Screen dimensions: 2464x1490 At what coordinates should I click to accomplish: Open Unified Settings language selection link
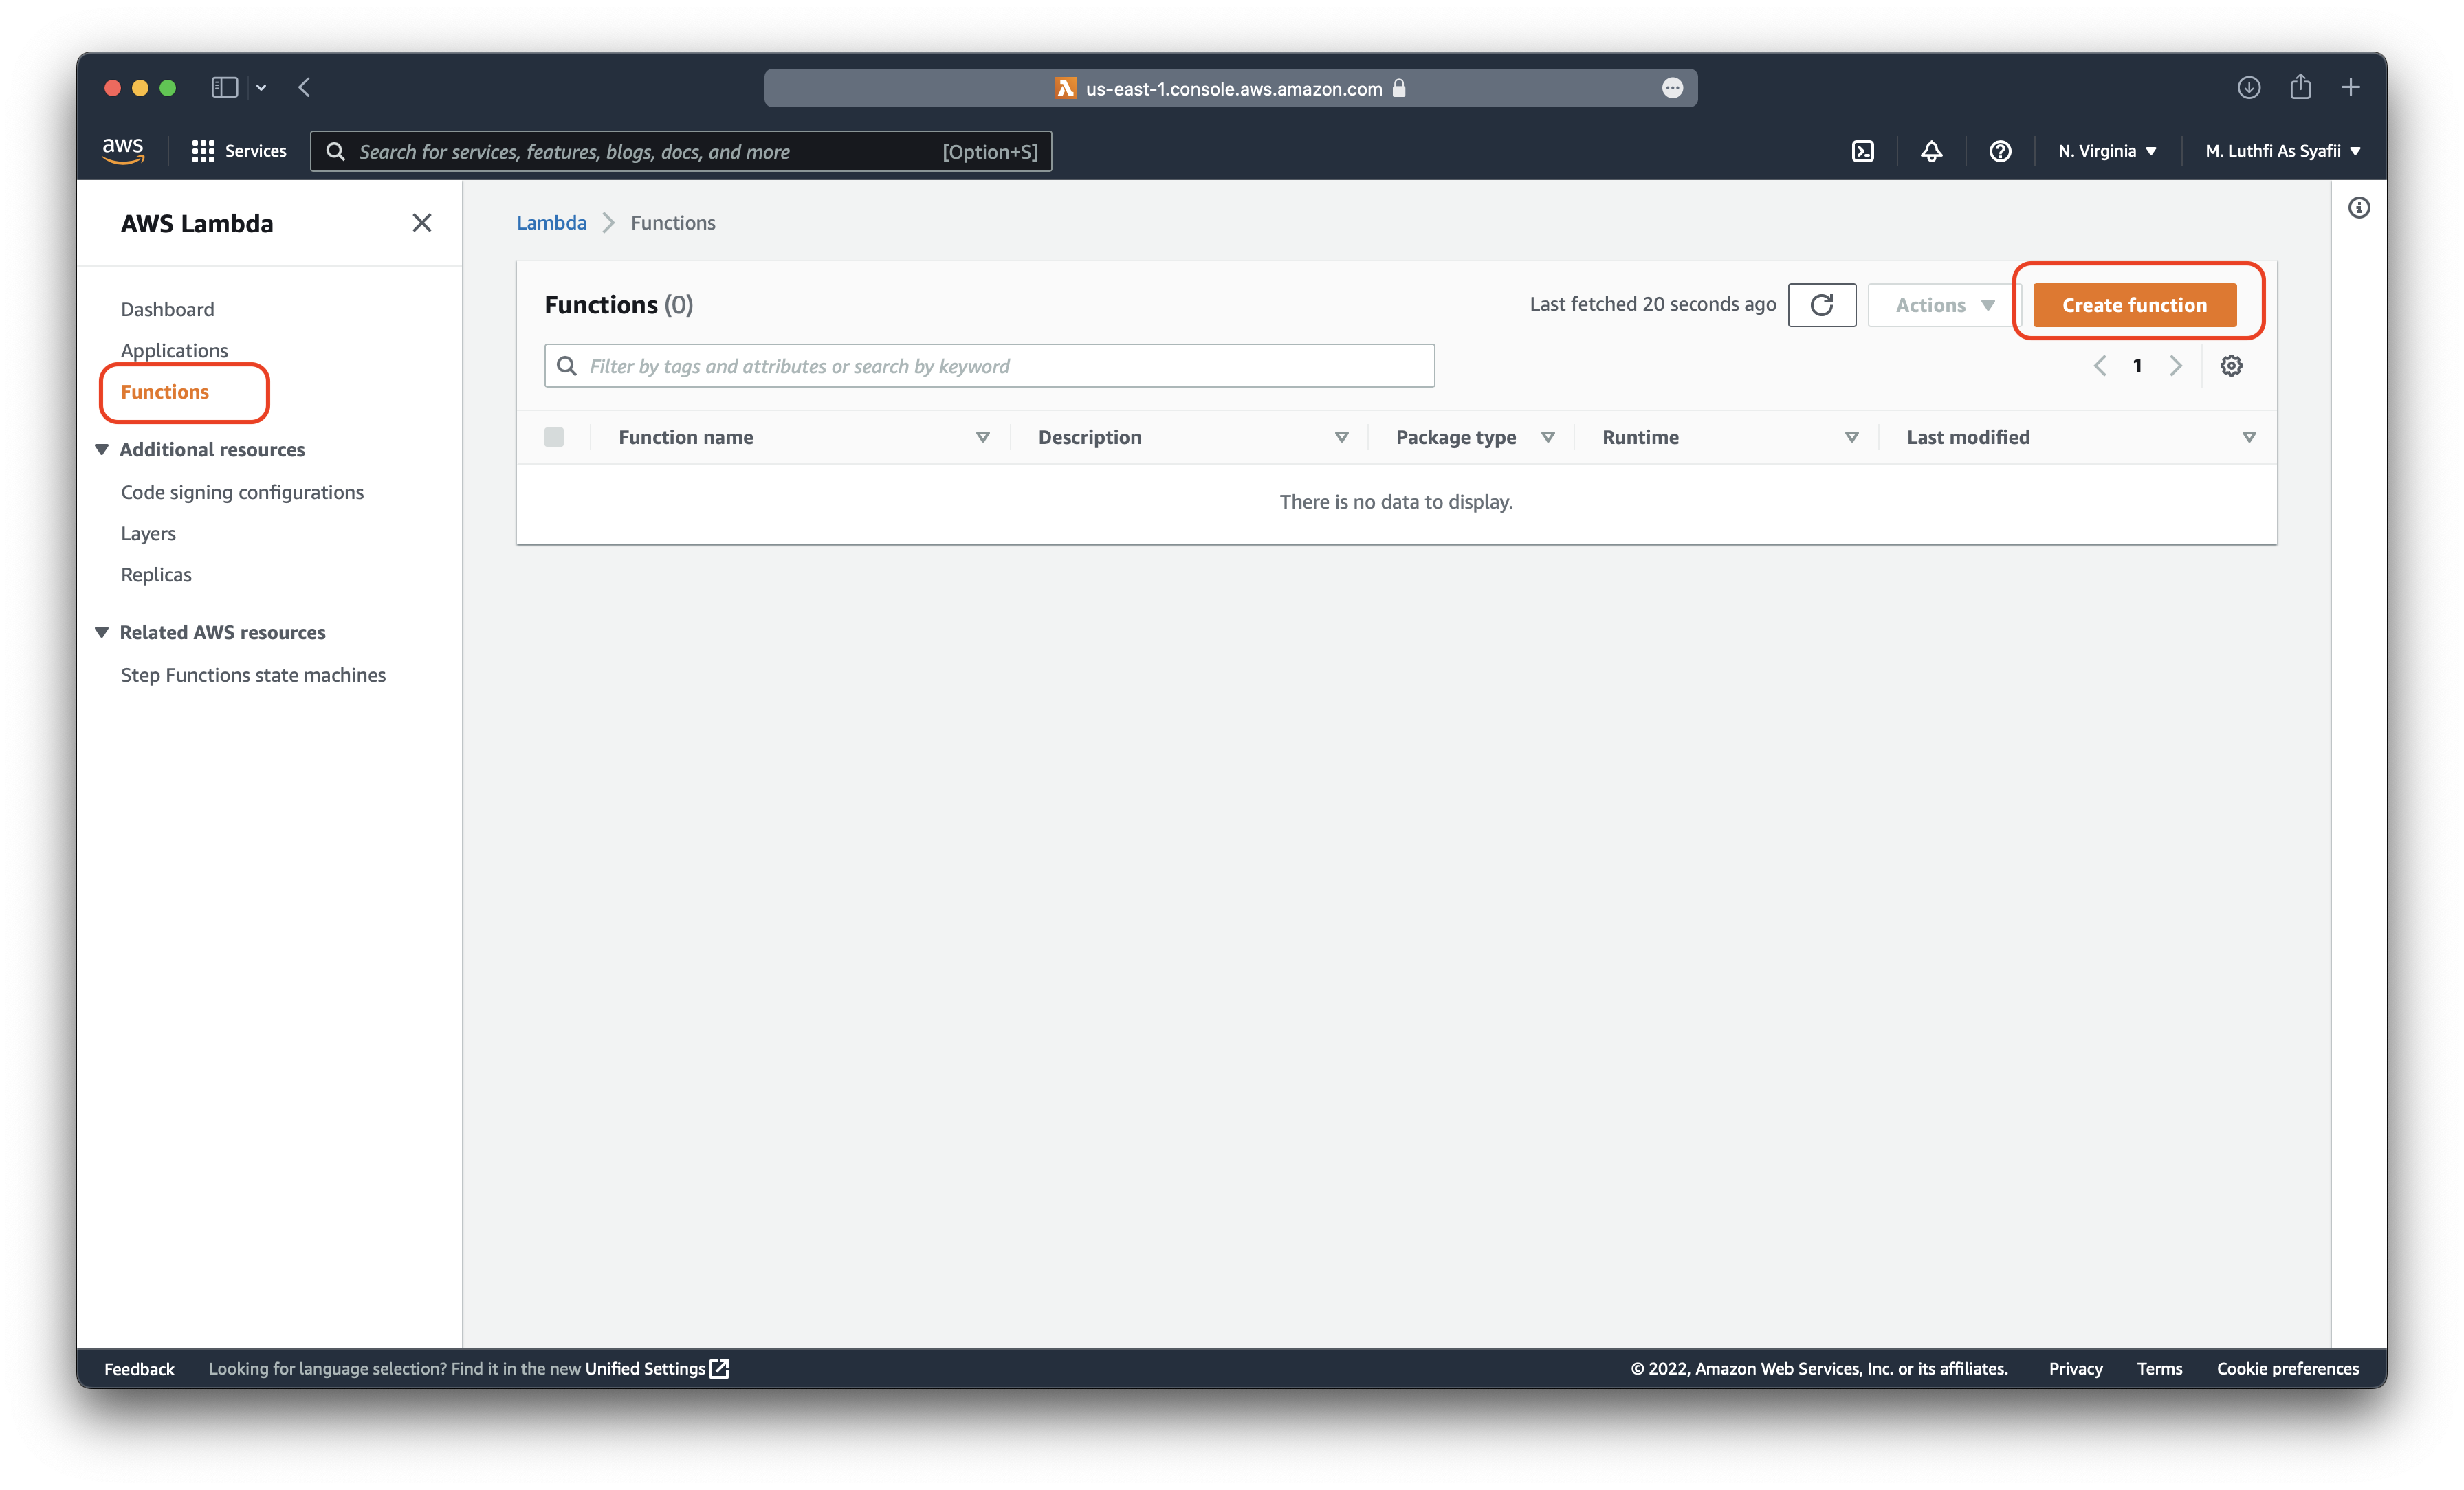(657, 1367)
